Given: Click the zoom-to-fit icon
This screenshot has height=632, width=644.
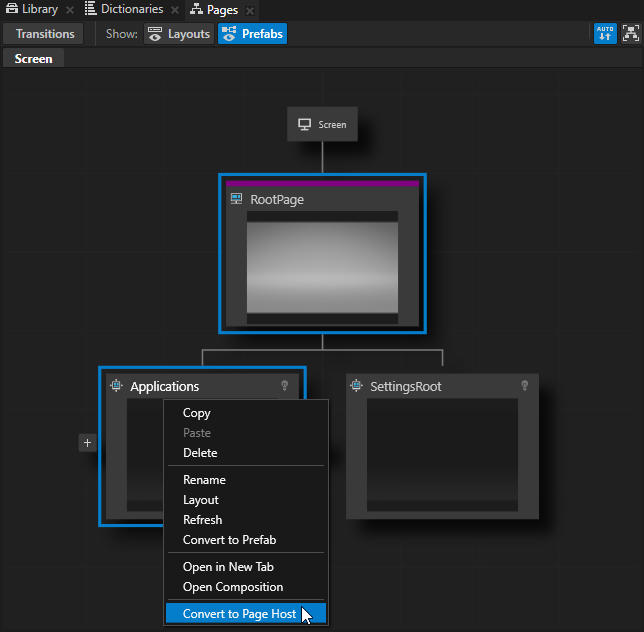Looking at the screenshot, I should pos(630,33).
